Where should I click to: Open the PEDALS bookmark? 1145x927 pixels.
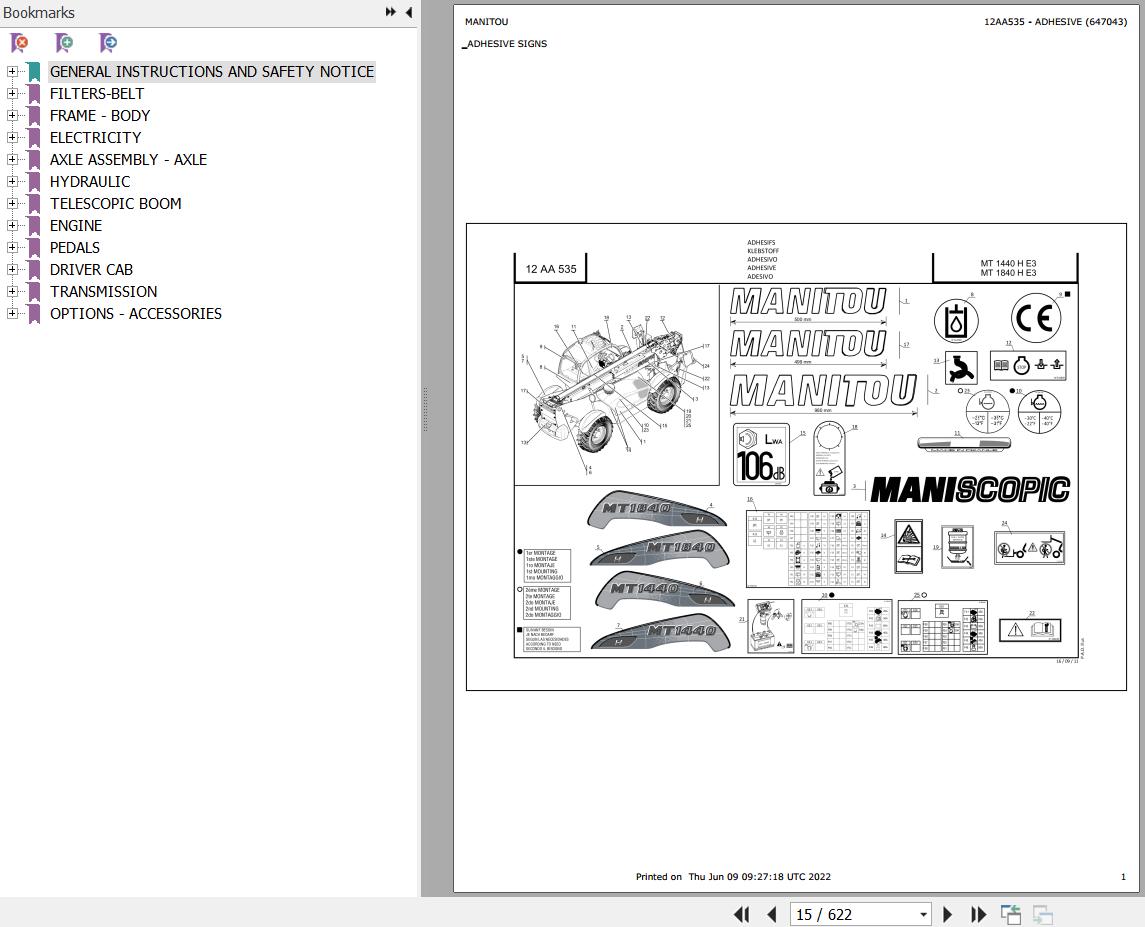(74, 248)
